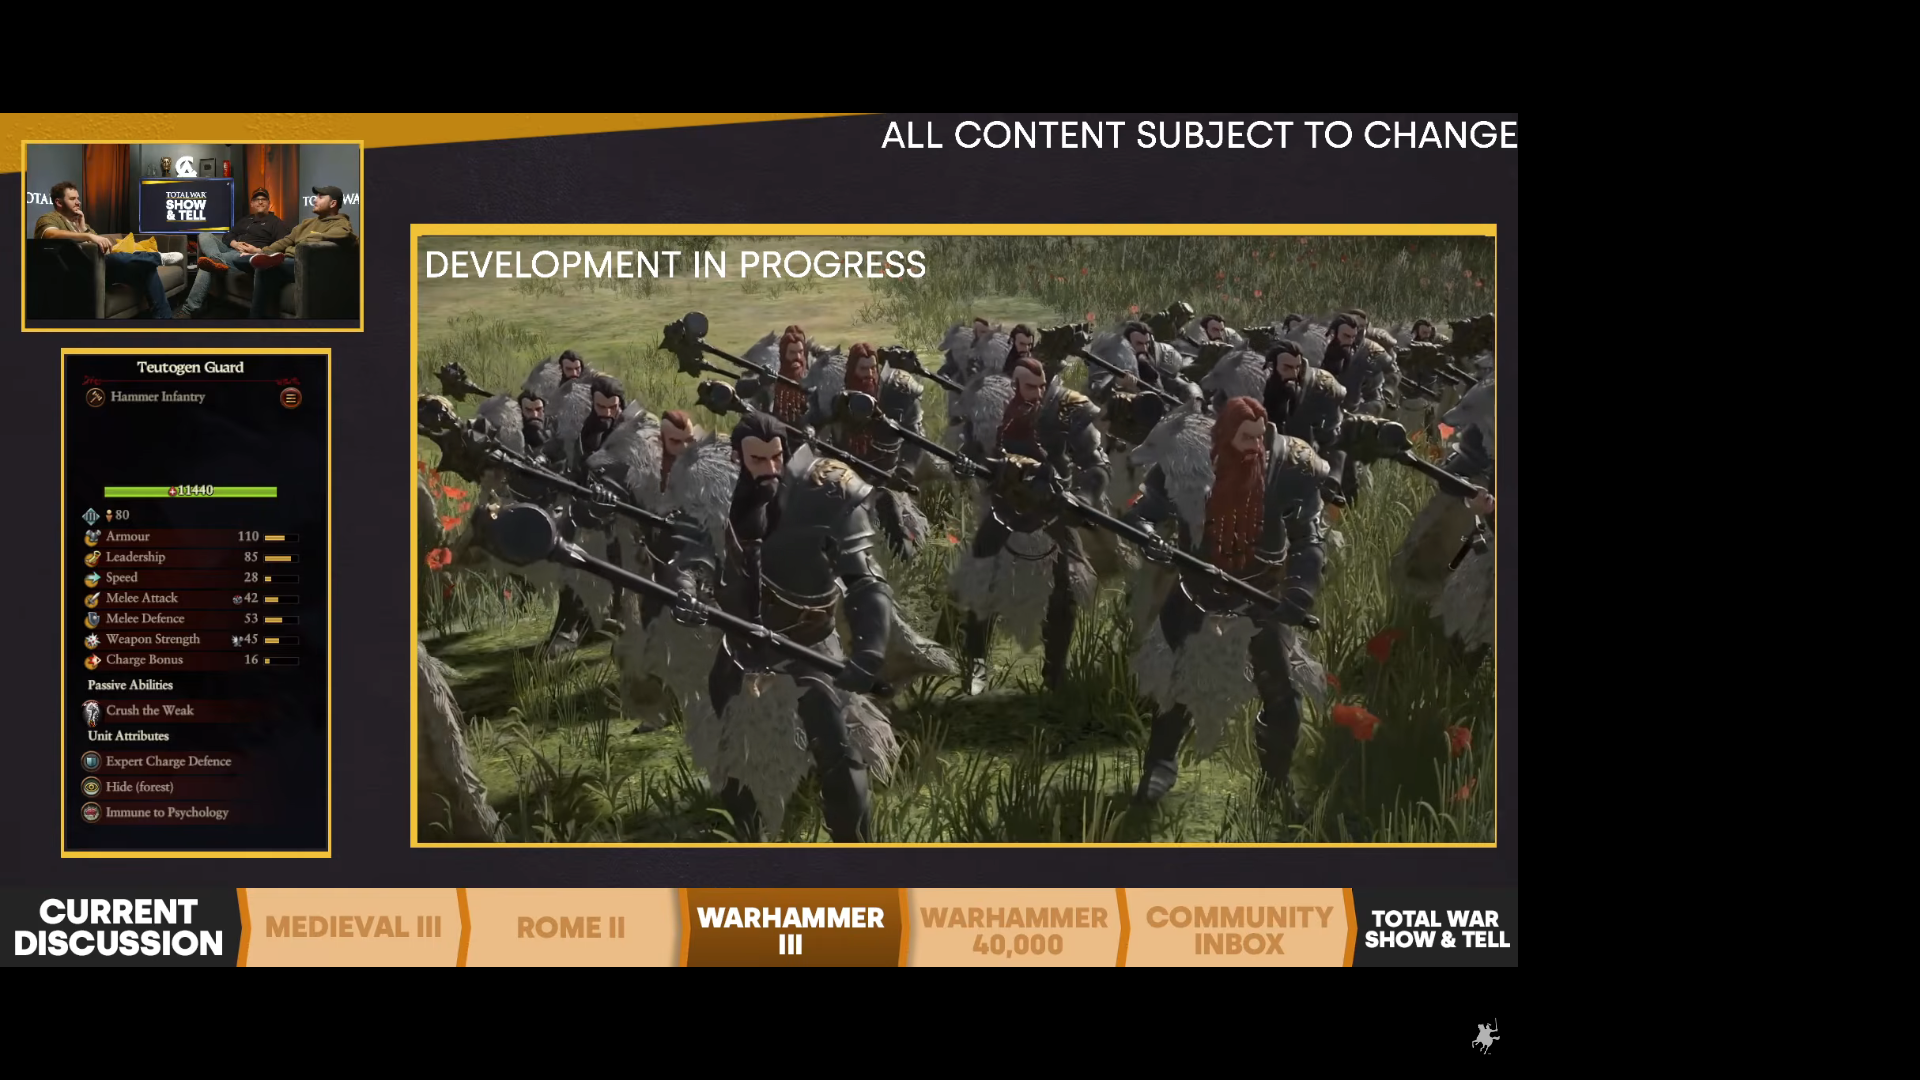The width and height of the screenshot is (1920, 1080).
Task: Click the unit count number 80
Action: pos(122,516)
